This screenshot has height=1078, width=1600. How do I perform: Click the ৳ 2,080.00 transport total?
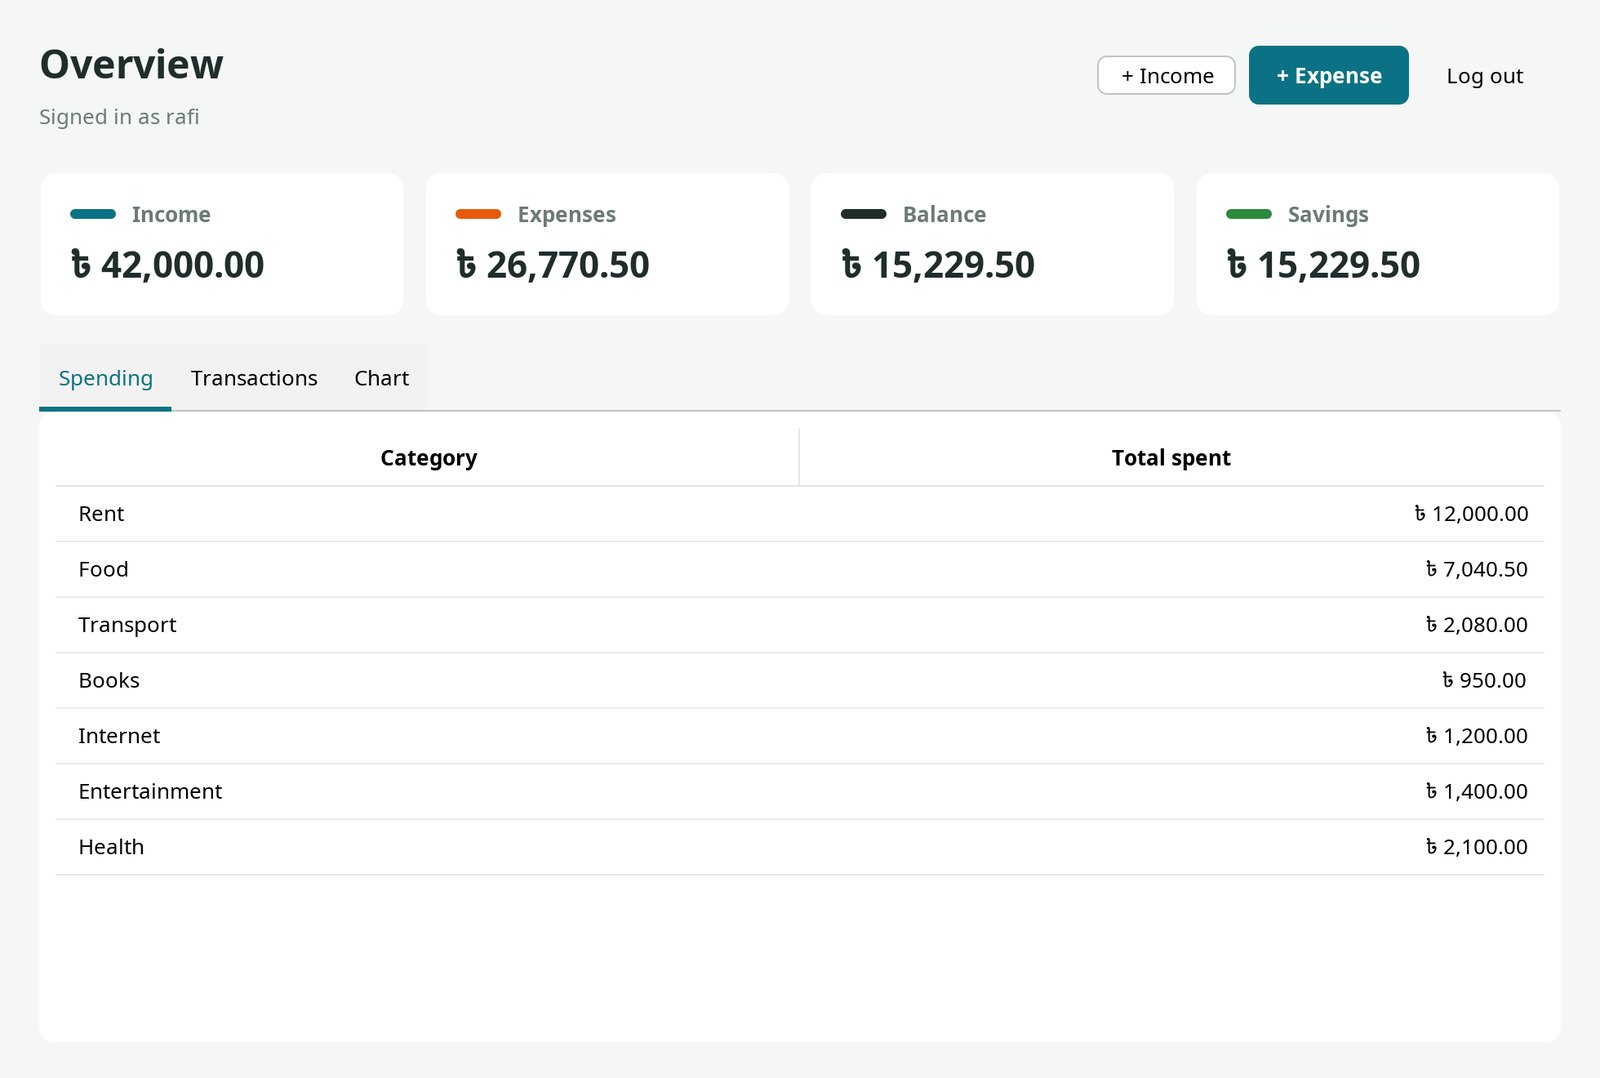[1477, 625]
